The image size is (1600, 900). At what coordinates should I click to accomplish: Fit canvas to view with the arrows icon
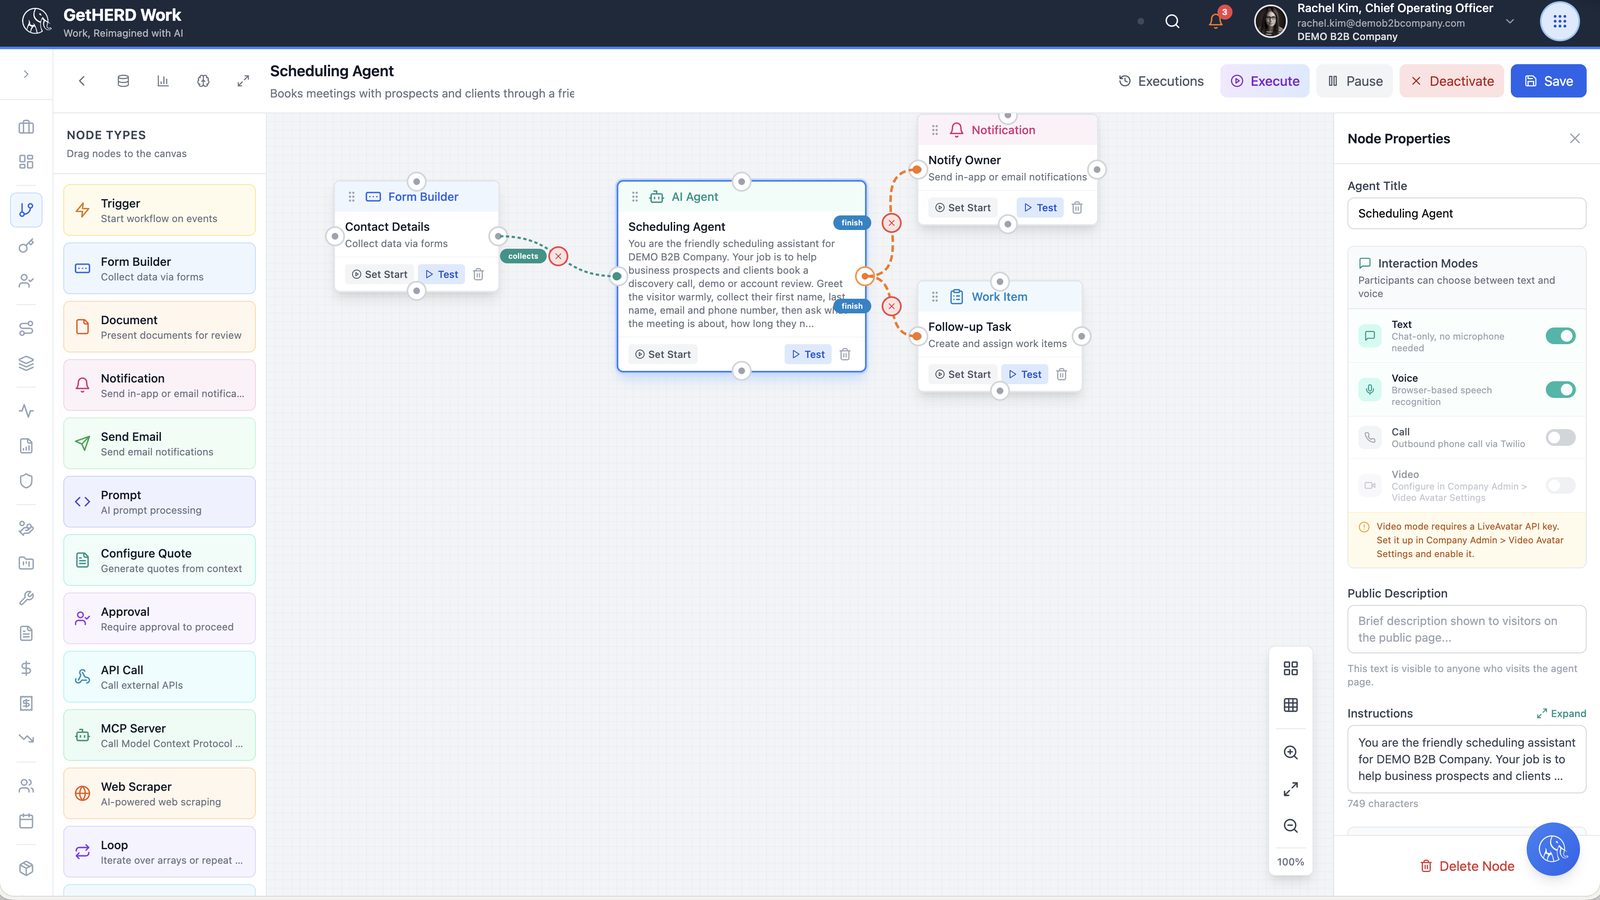point(1291,789)
